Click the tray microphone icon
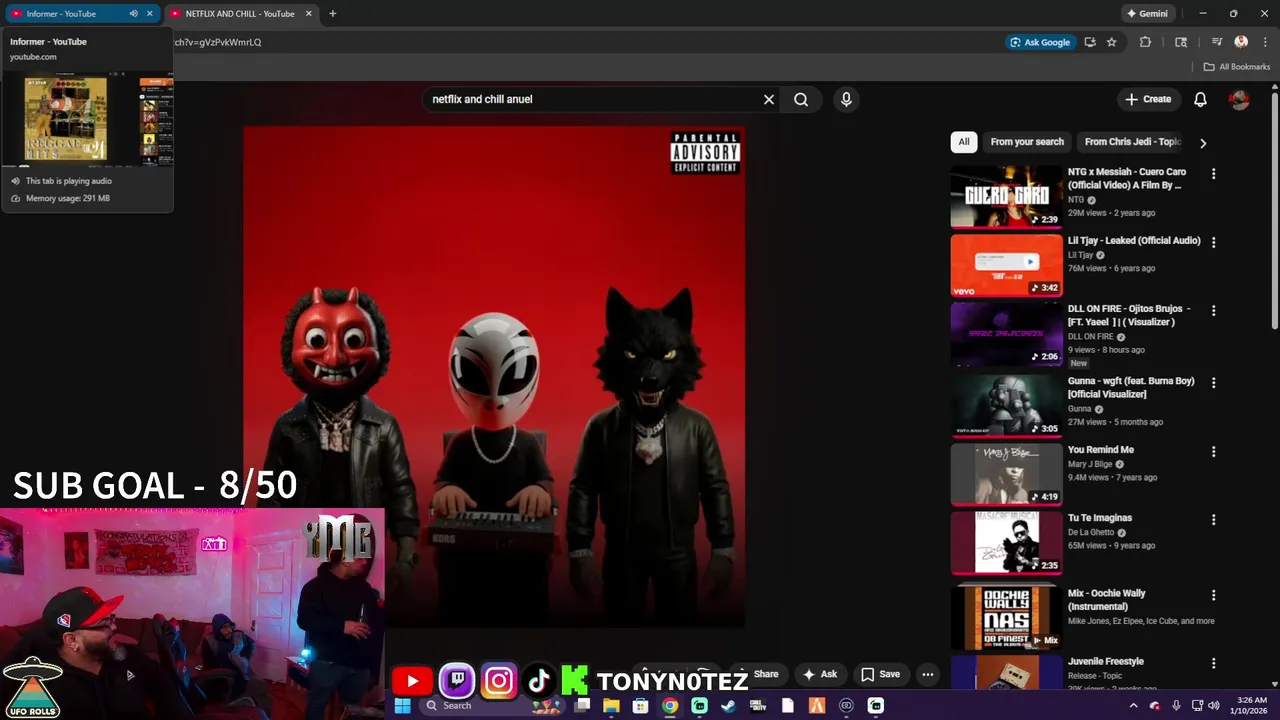Screen dimensions: 1280x720 tap(1176, 705)
